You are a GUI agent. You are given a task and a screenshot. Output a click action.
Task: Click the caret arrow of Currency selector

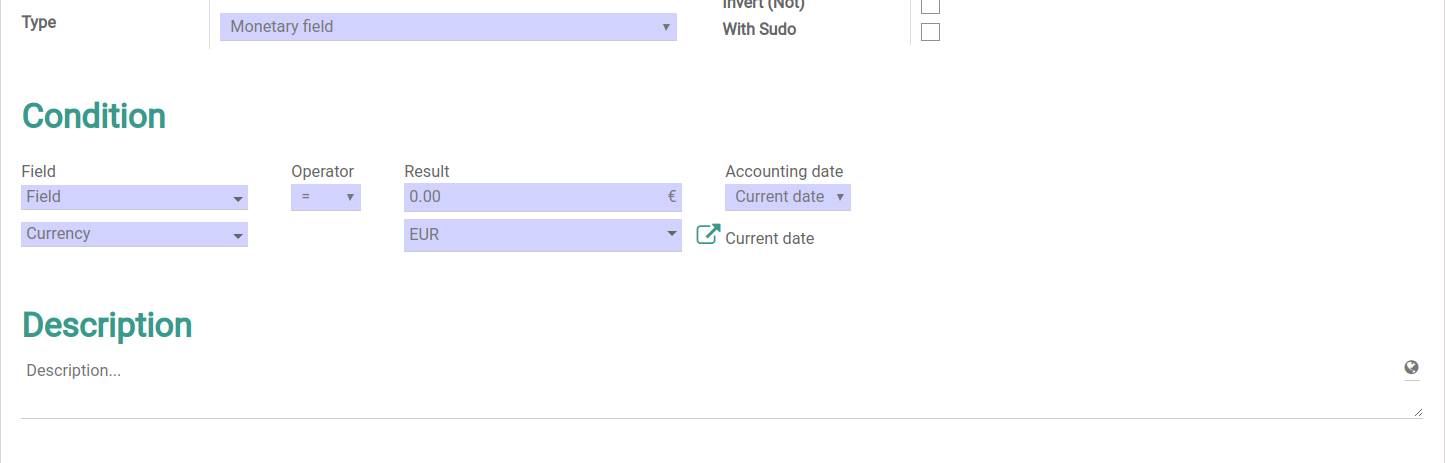click(238, 236)
